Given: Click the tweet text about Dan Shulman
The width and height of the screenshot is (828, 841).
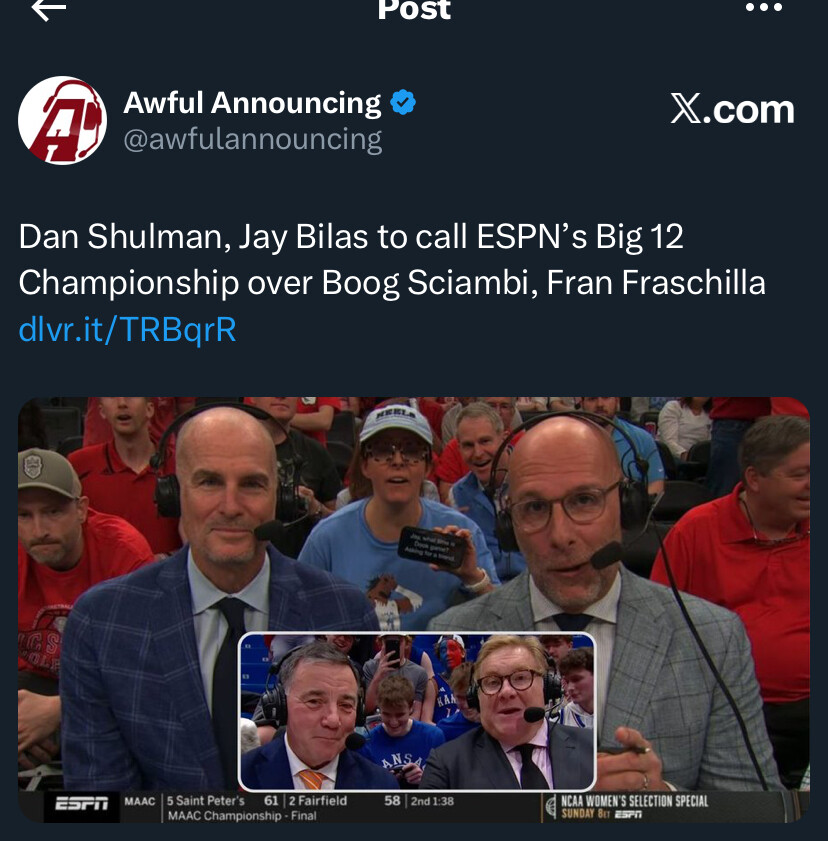Looking at the screenshot, I should (x=391, y=259).
